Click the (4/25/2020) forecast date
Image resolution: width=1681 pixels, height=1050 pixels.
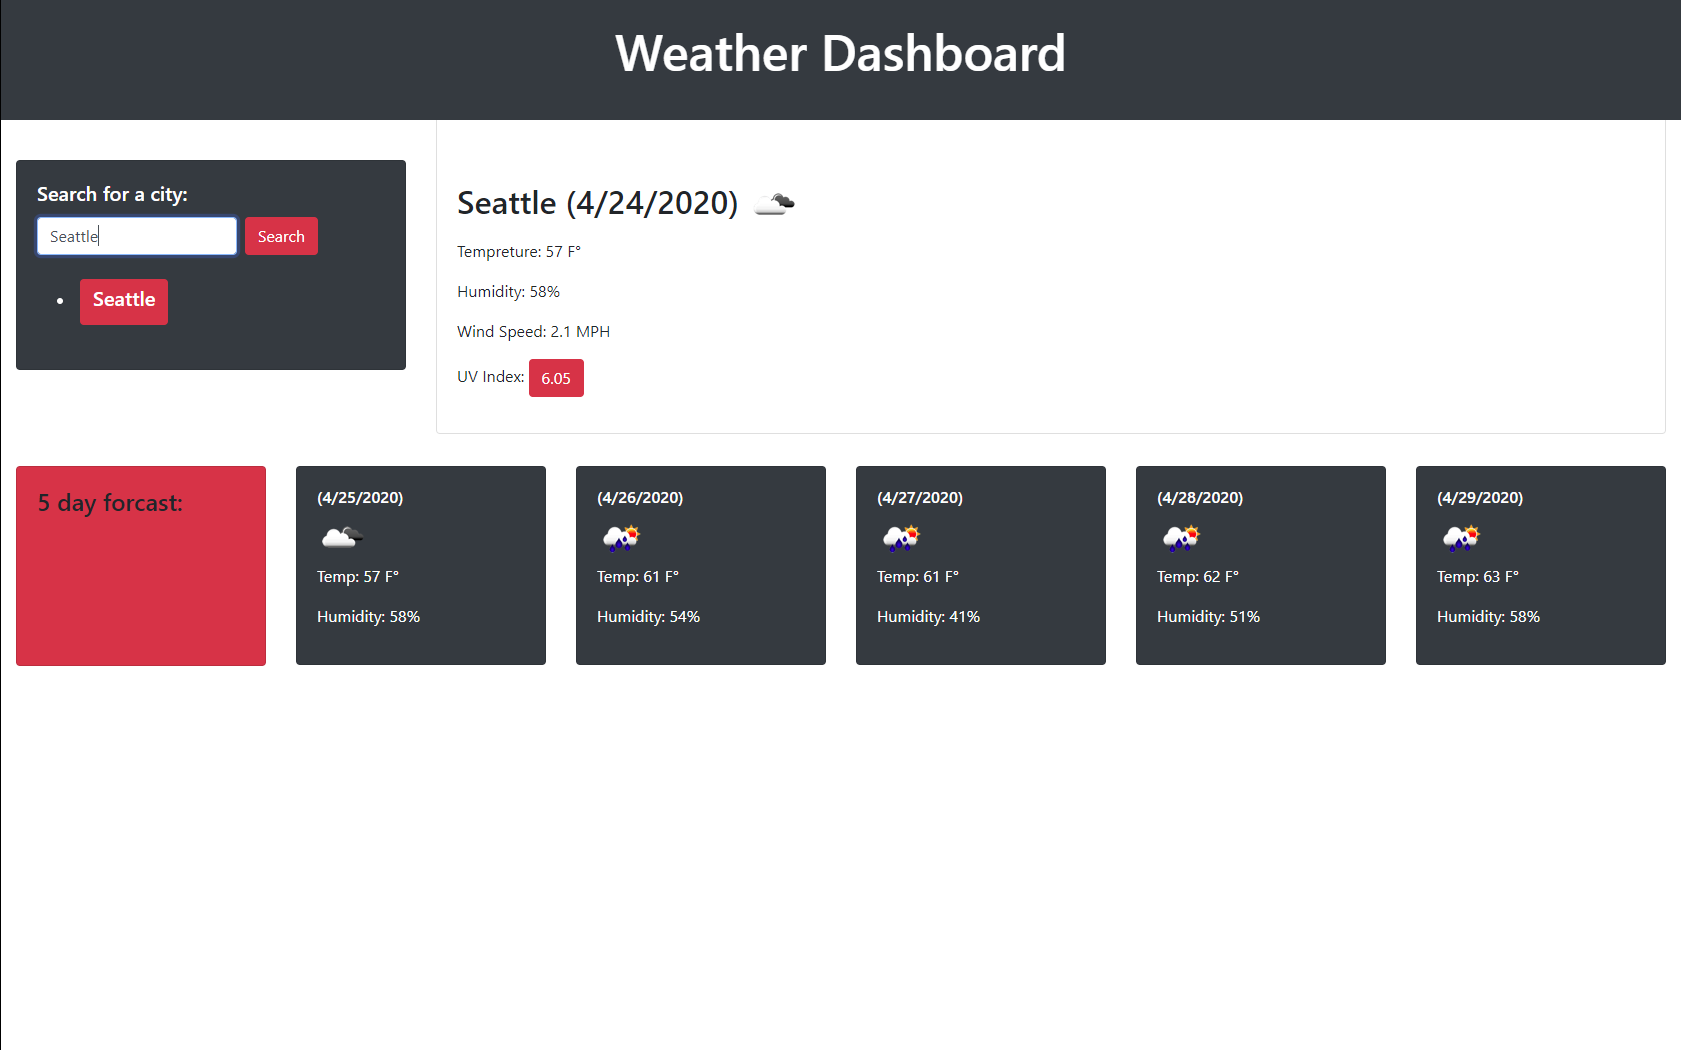(x=360, y=498)
